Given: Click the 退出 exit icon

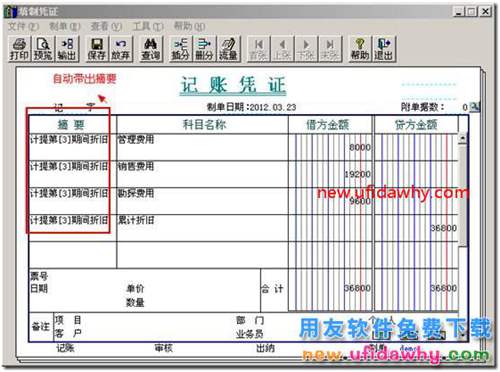Looking at the screenshot, I should pos(384,49).
